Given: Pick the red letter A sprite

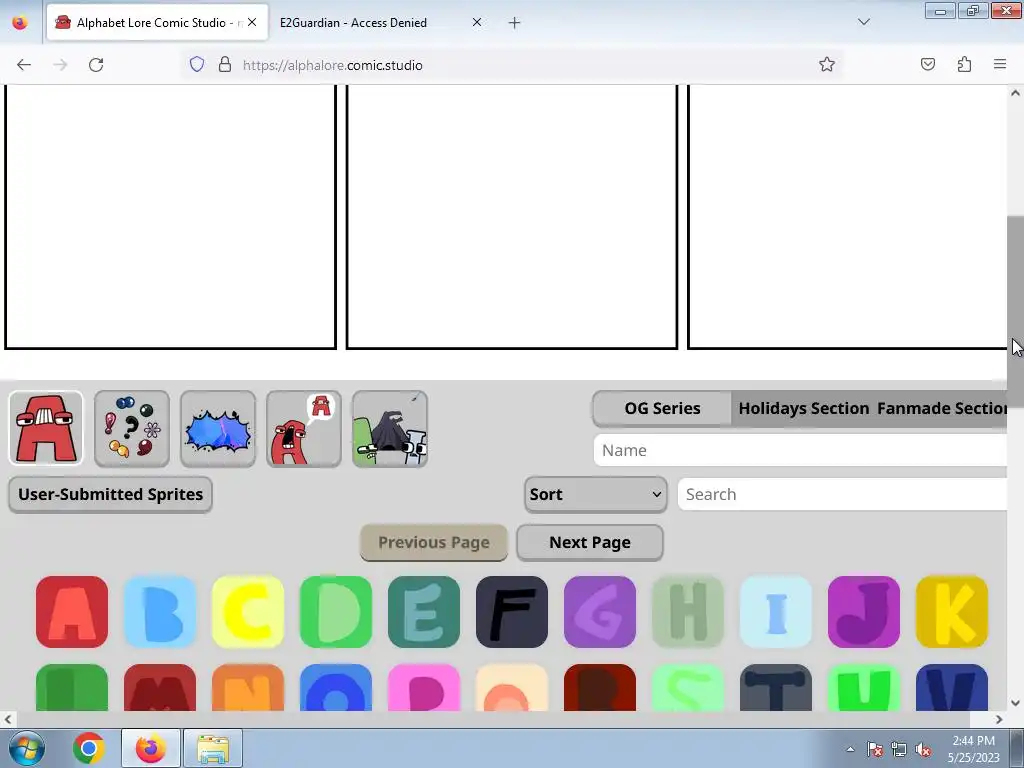Looking at the screenshot, I should (x=72, y=612).
